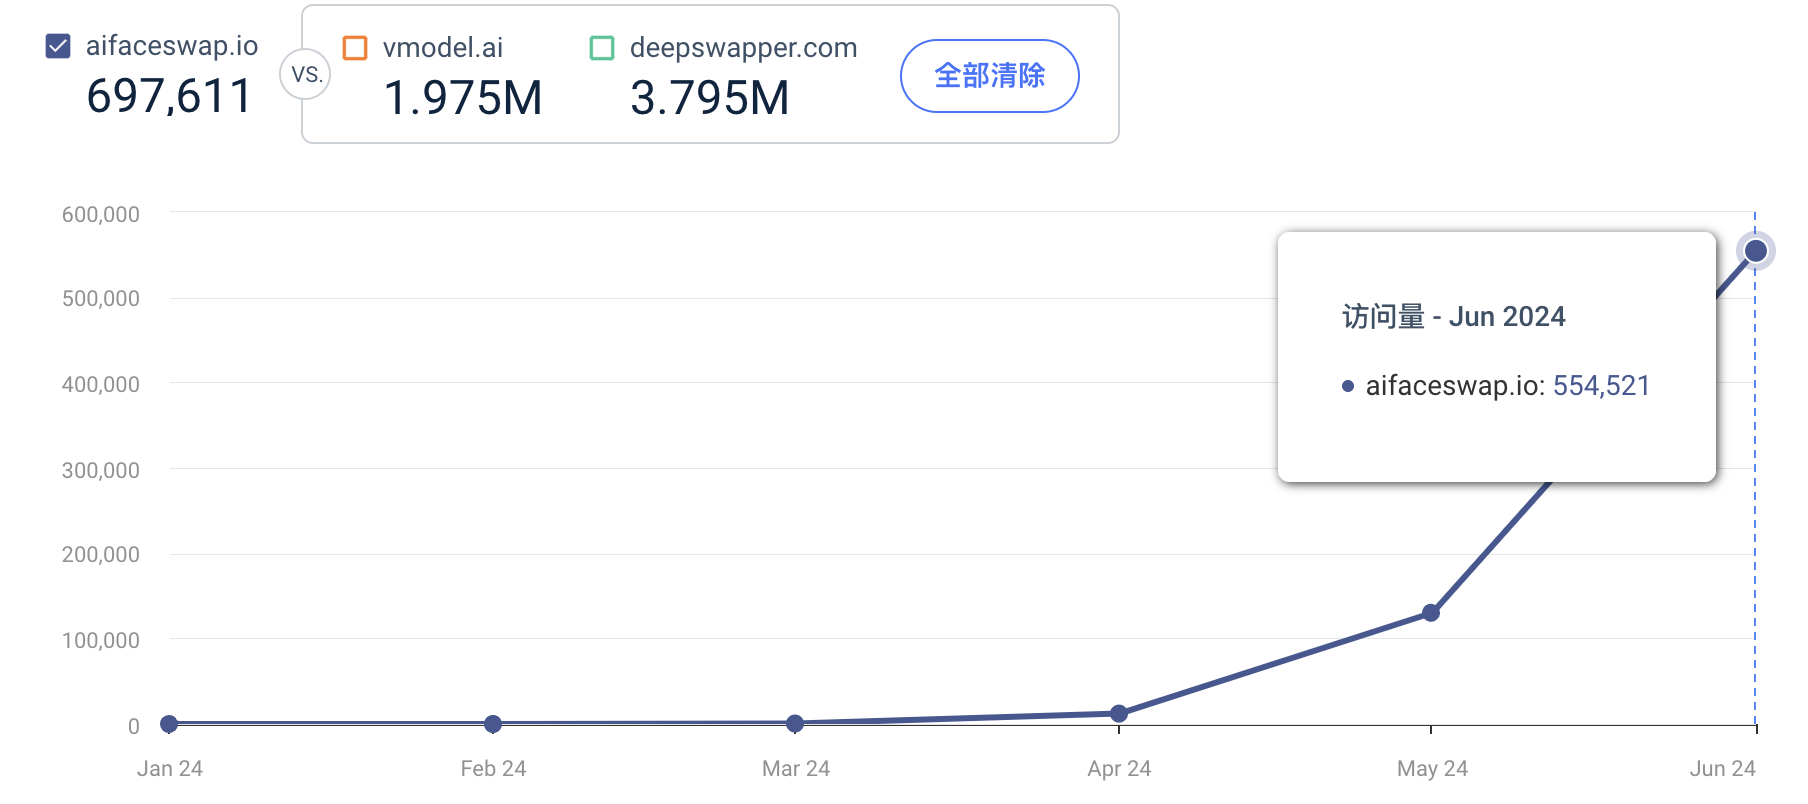Click the 697,611 visits value
1808x804 pixels.
pyautogui.click(x=169, y=97)
